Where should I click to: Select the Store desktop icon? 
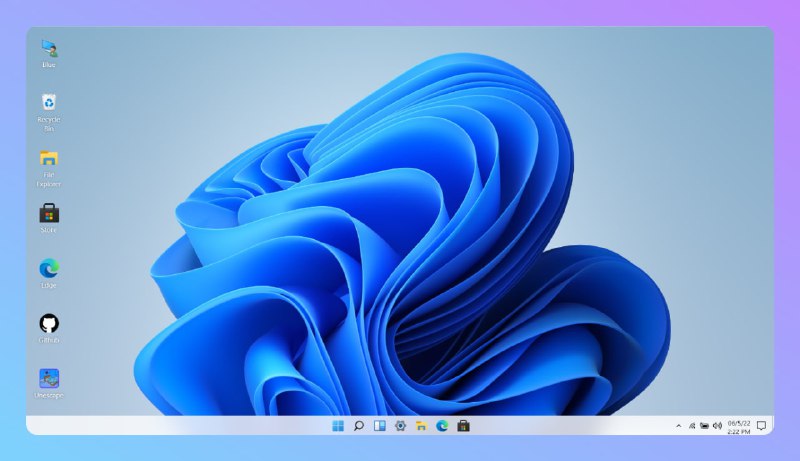tap(49, 218)
